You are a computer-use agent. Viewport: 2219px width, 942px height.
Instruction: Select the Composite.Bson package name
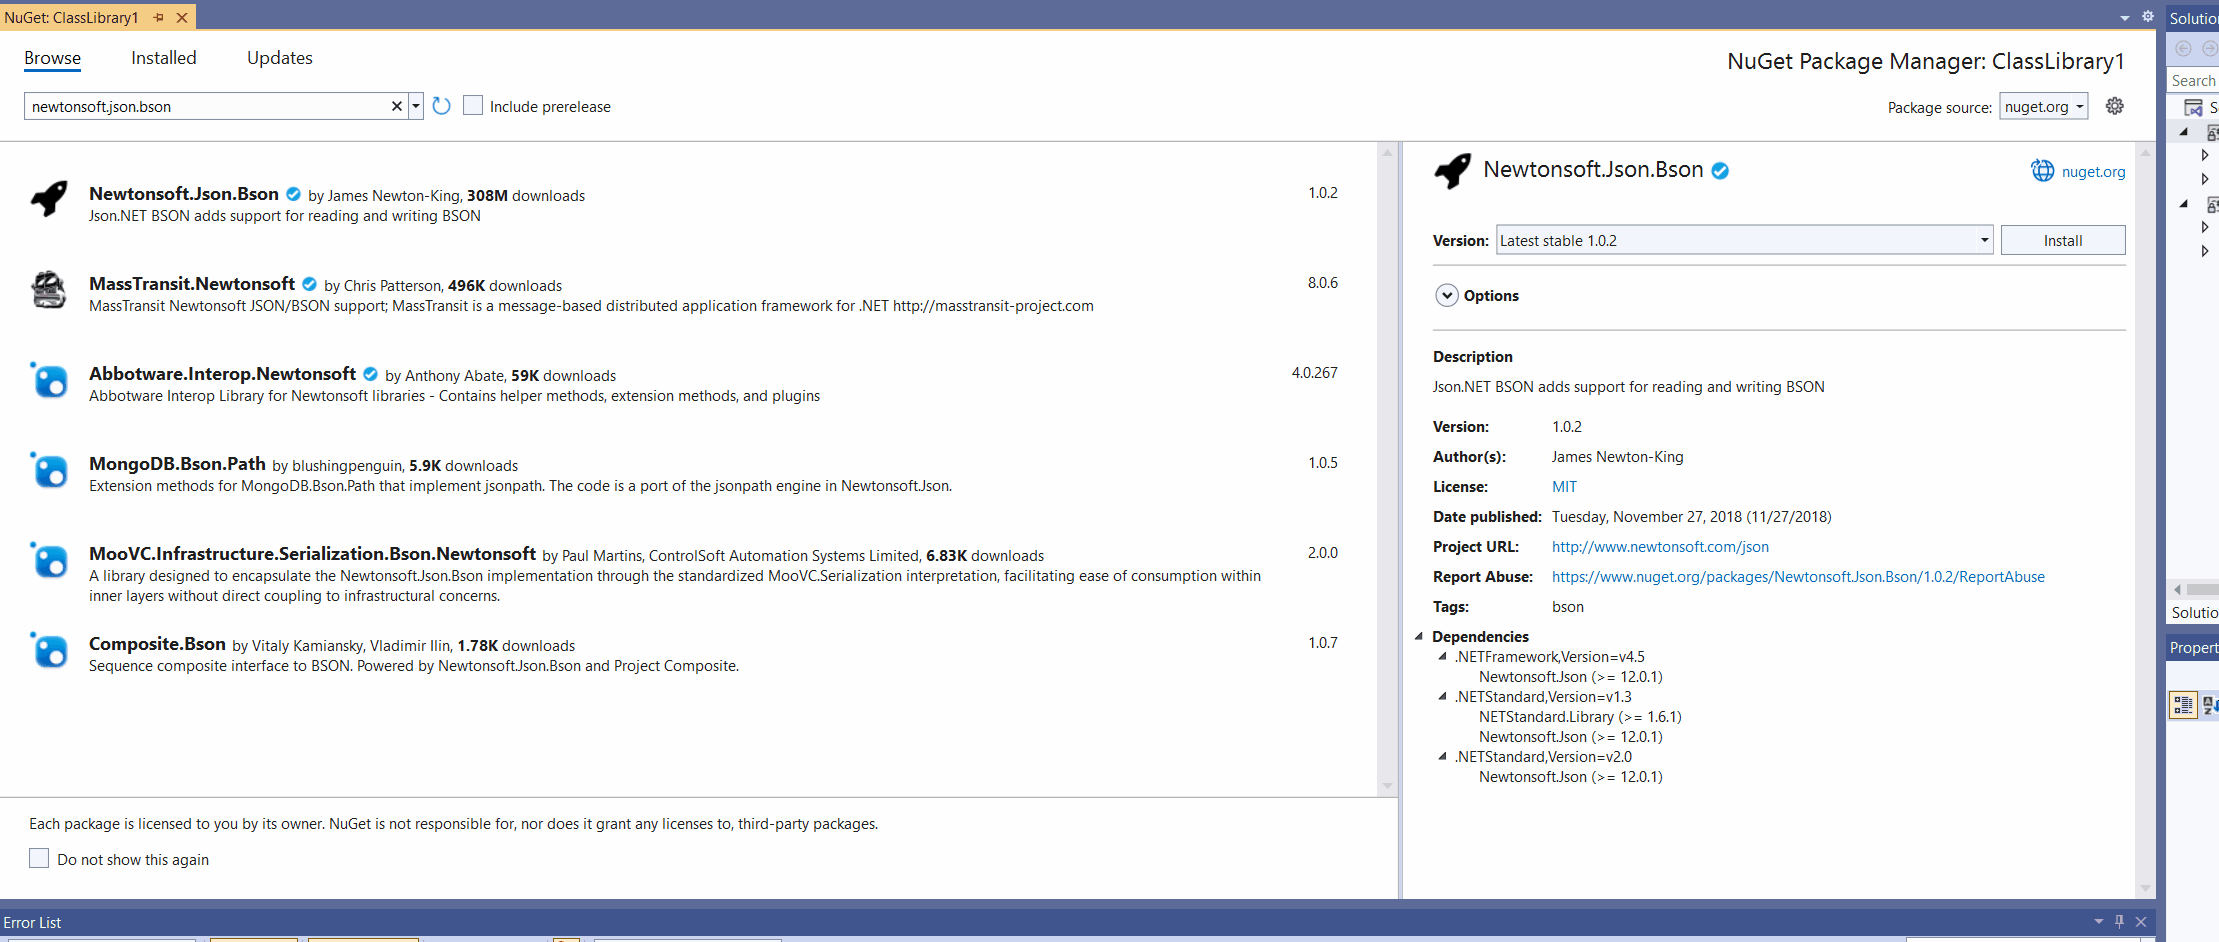coord(157,643)
